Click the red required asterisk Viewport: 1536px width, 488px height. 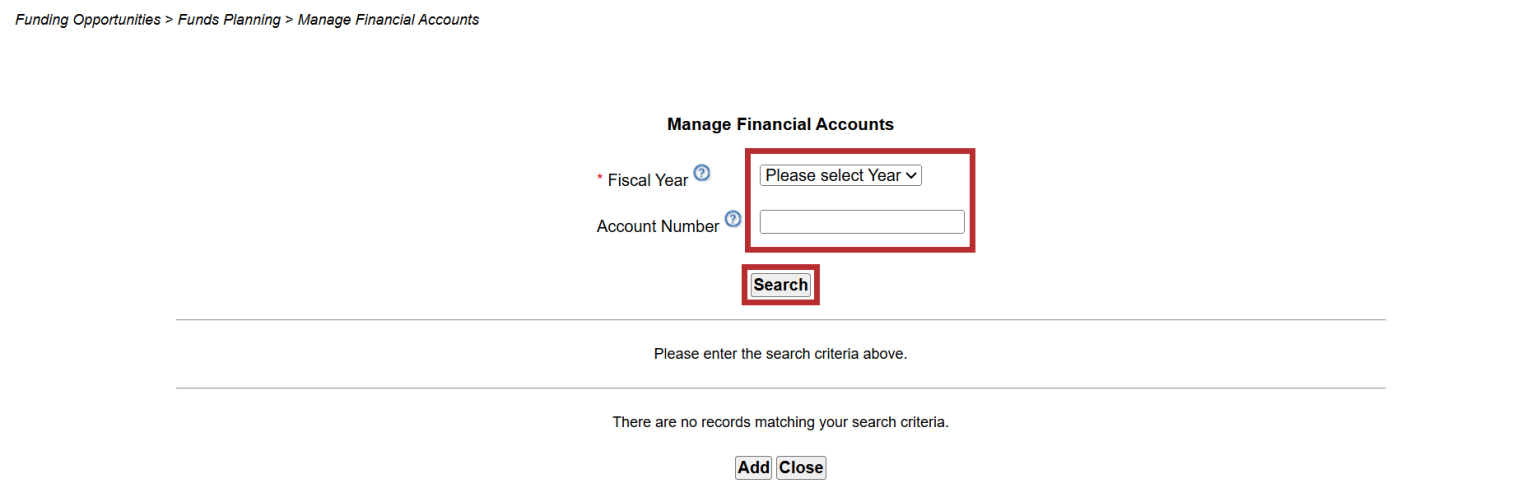(600, 180)
